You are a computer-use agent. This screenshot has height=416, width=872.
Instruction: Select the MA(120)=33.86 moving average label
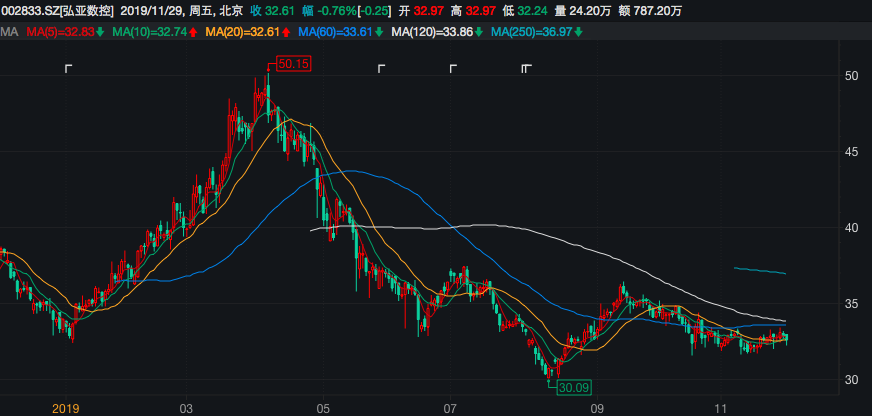(x=432, y=32)
